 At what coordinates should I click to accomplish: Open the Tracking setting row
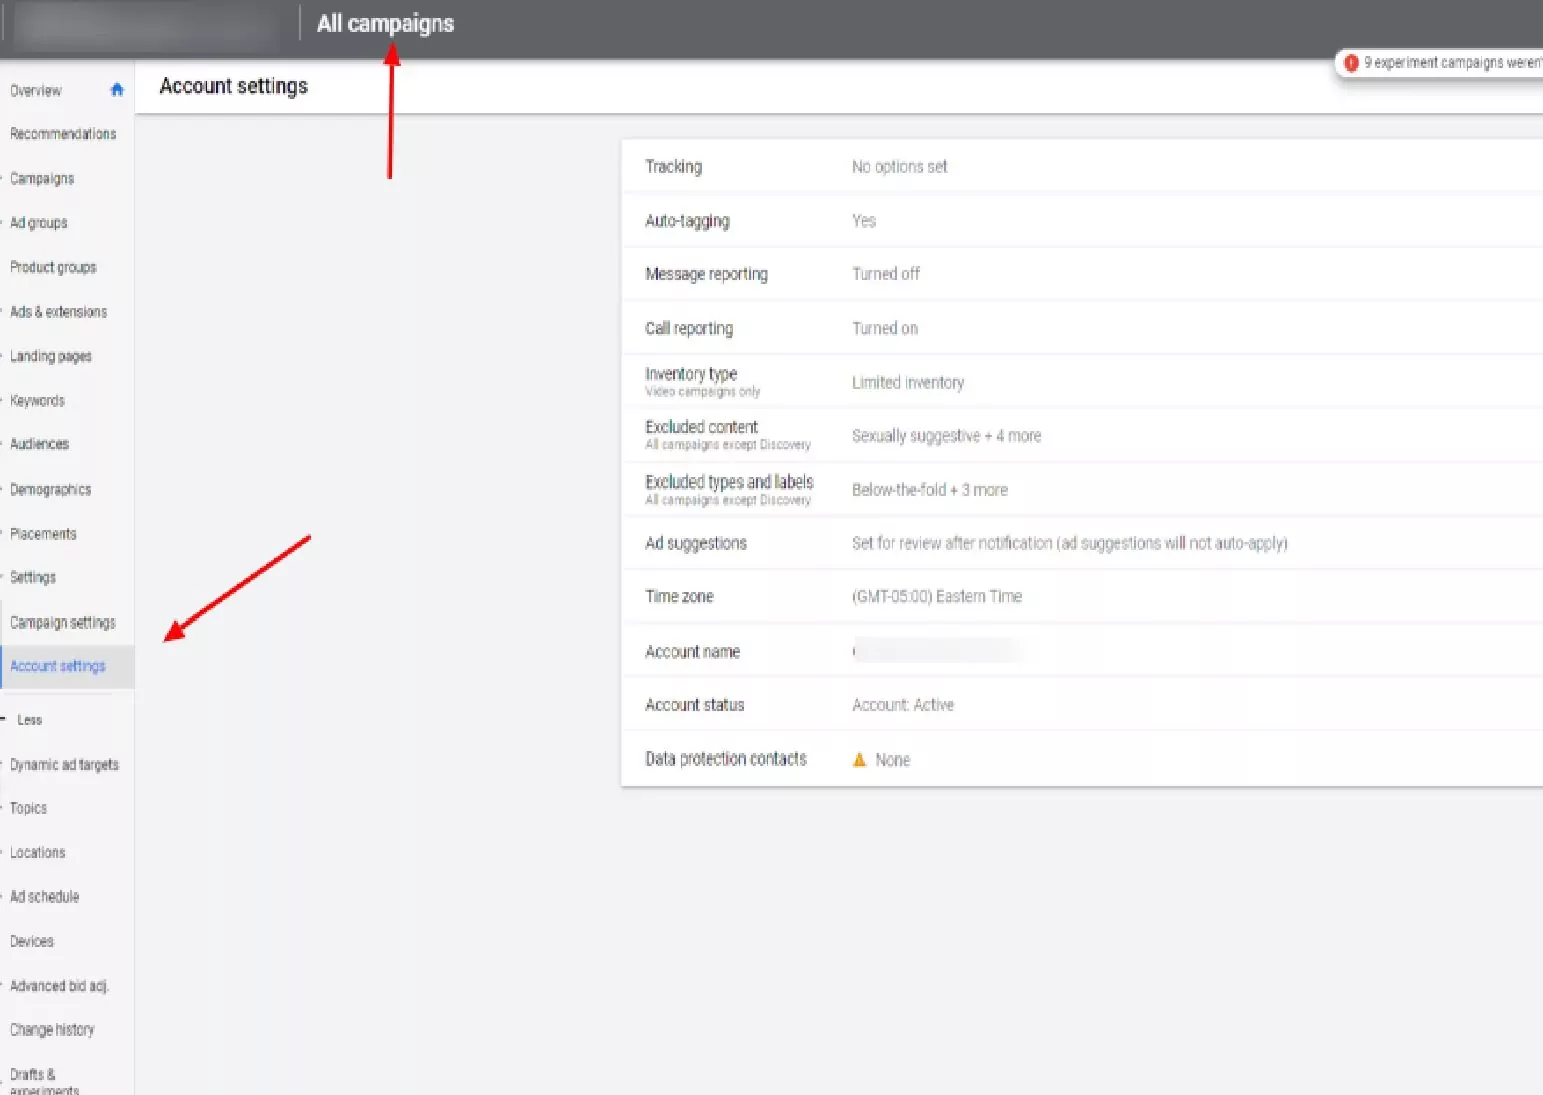coord(1080,167)
